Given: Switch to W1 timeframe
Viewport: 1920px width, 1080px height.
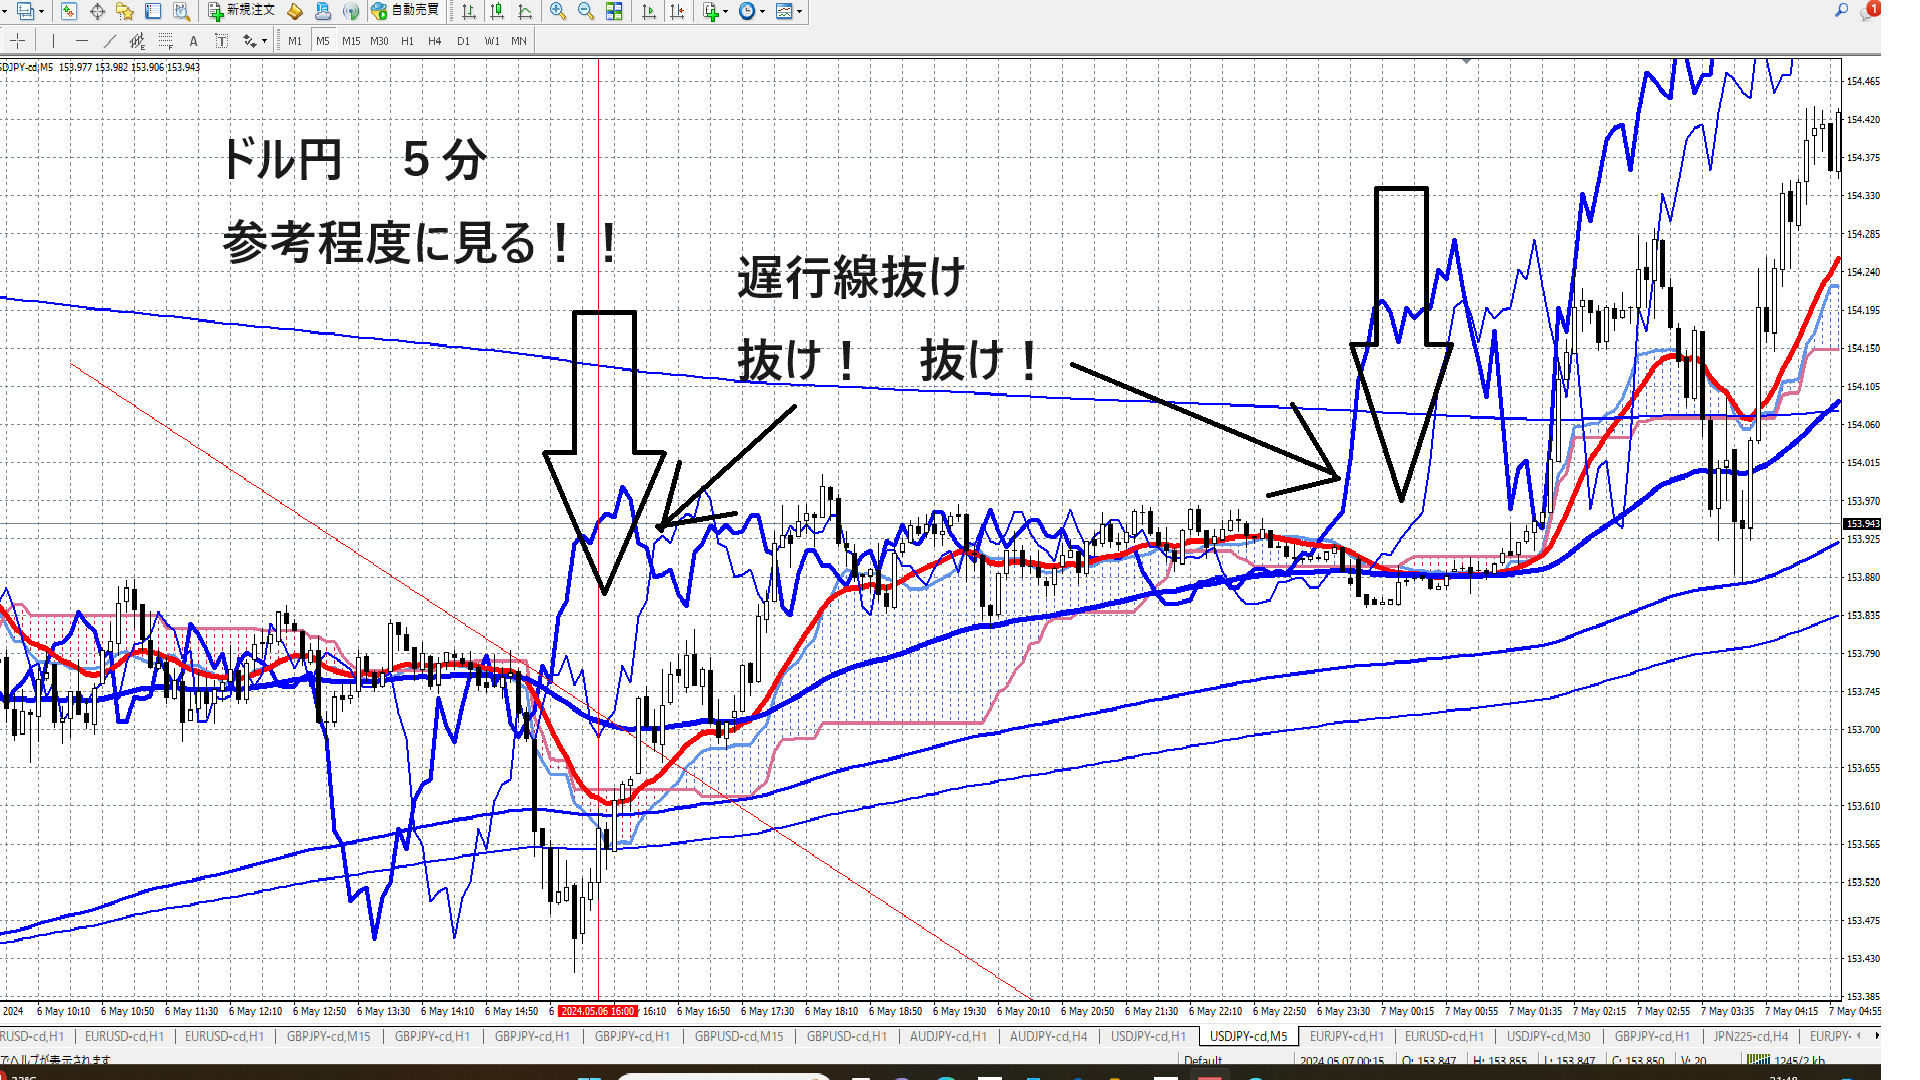Looking at the screenshot, I should click(x=492, y=41).
